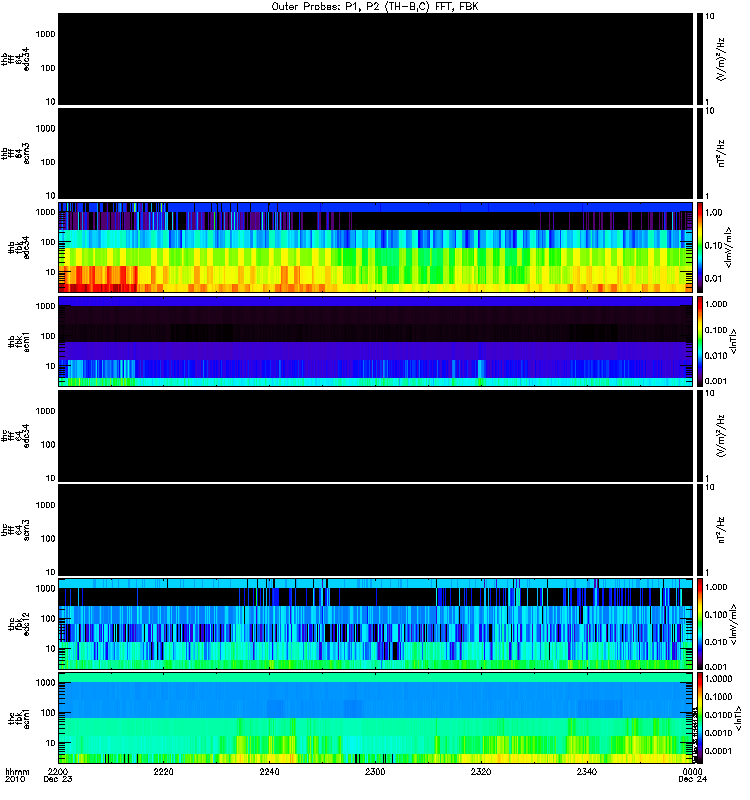Viewport: 750px width, 800px height.
Task: Click the "Dec 23" date label
Action: [58, 779]
